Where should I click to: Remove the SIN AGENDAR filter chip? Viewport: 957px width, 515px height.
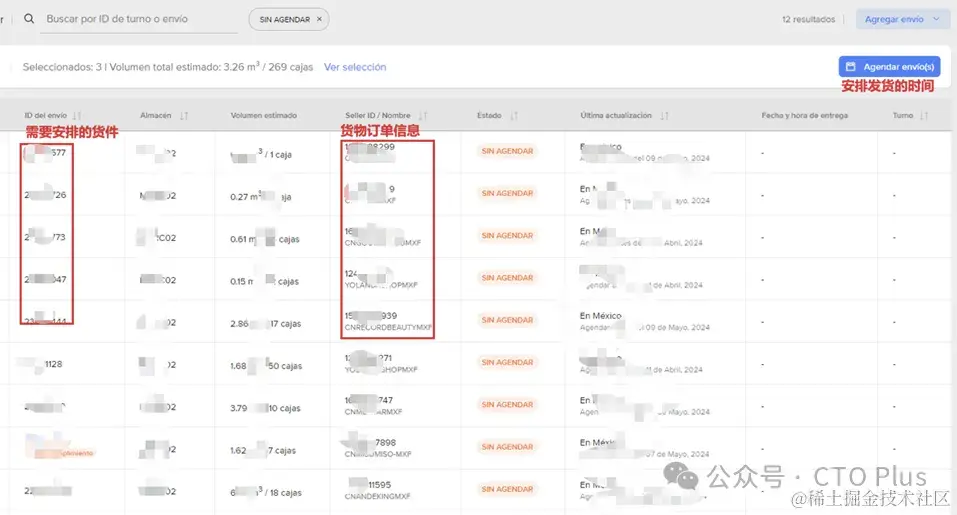[319, 19]
